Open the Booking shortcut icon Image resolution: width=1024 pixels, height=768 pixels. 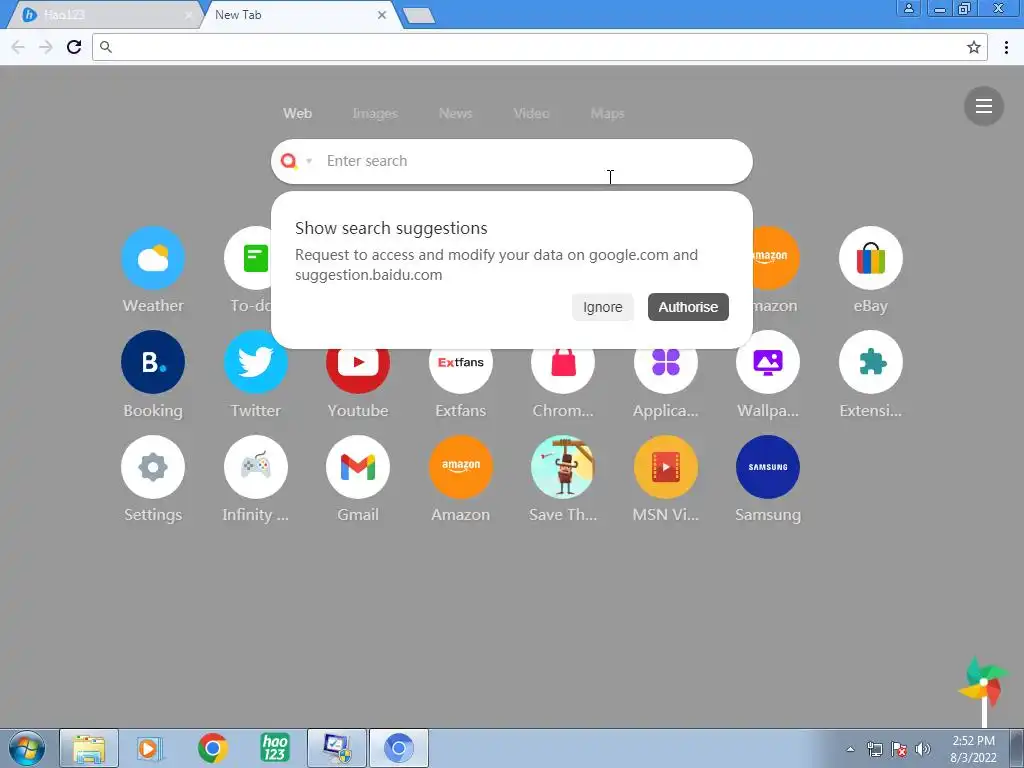coord(153,362)
